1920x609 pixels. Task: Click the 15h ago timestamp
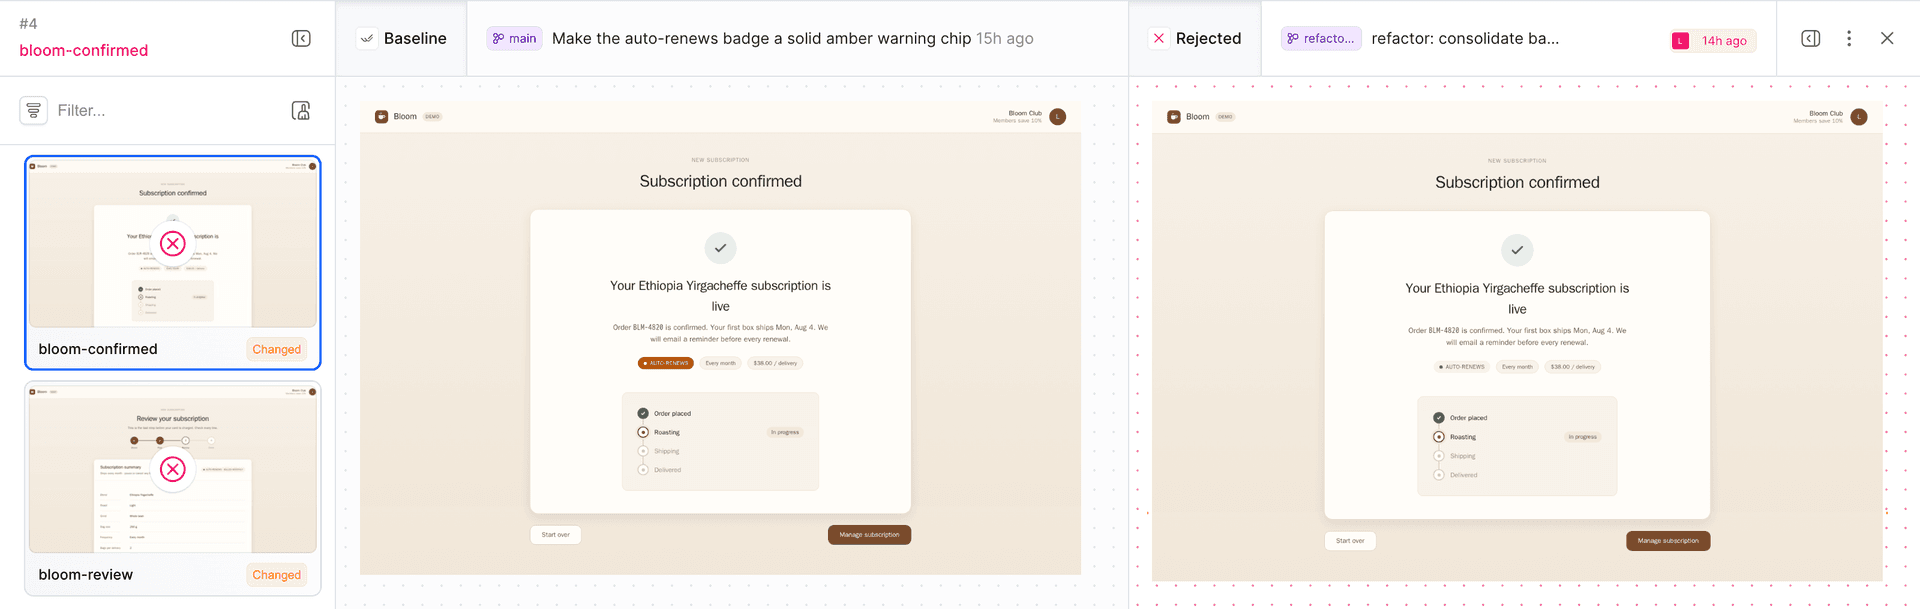[x=1005, y=38]
